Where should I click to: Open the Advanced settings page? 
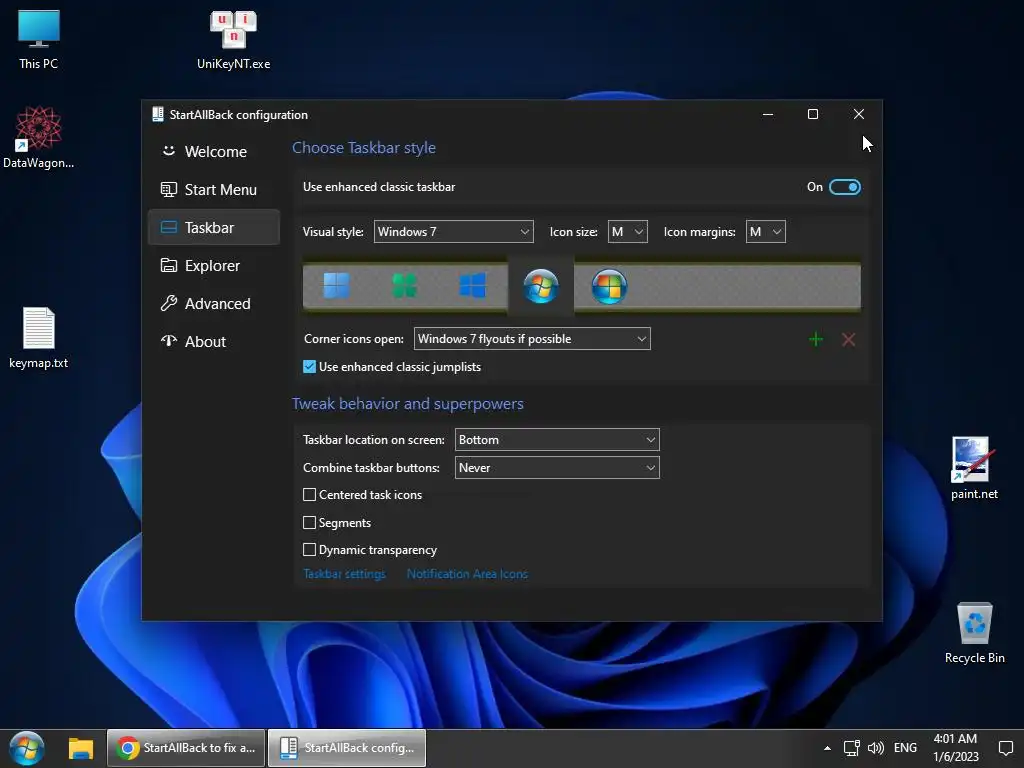[x=214, y=304]
